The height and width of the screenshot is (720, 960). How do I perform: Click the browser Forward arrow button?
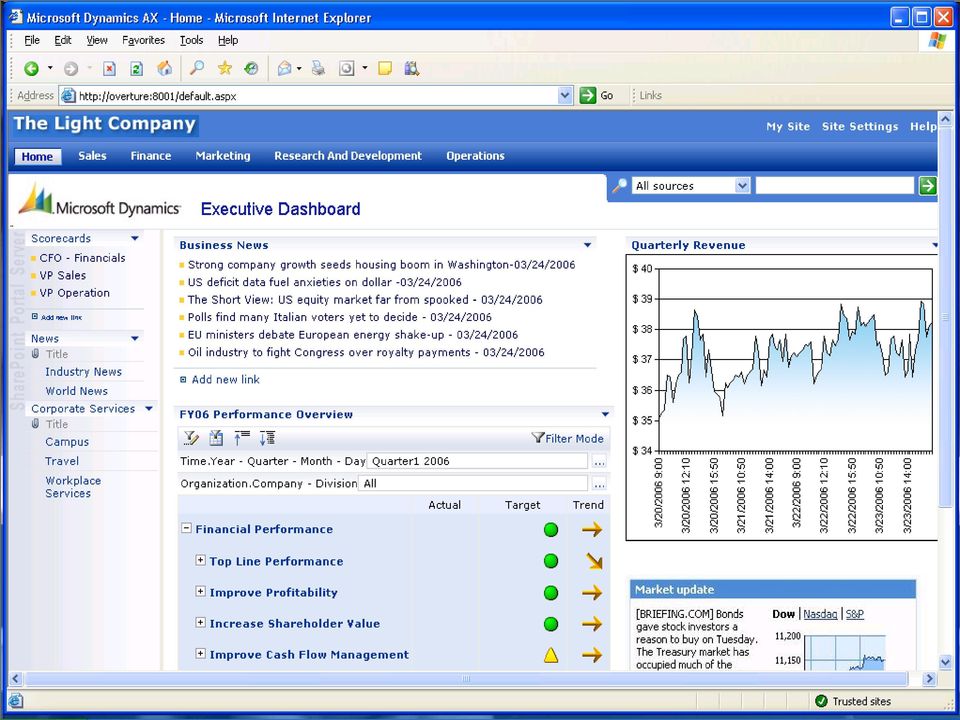[x=71, y=69]
